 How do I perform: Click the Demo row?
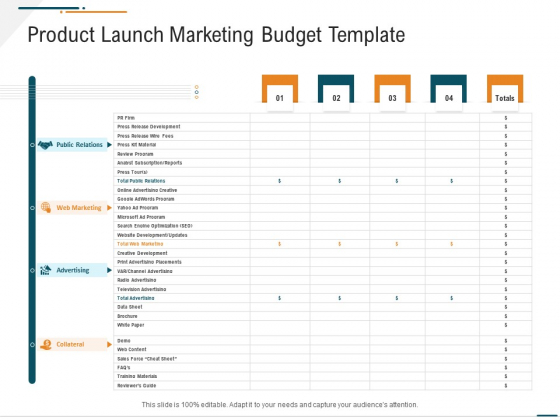point(322,341)
